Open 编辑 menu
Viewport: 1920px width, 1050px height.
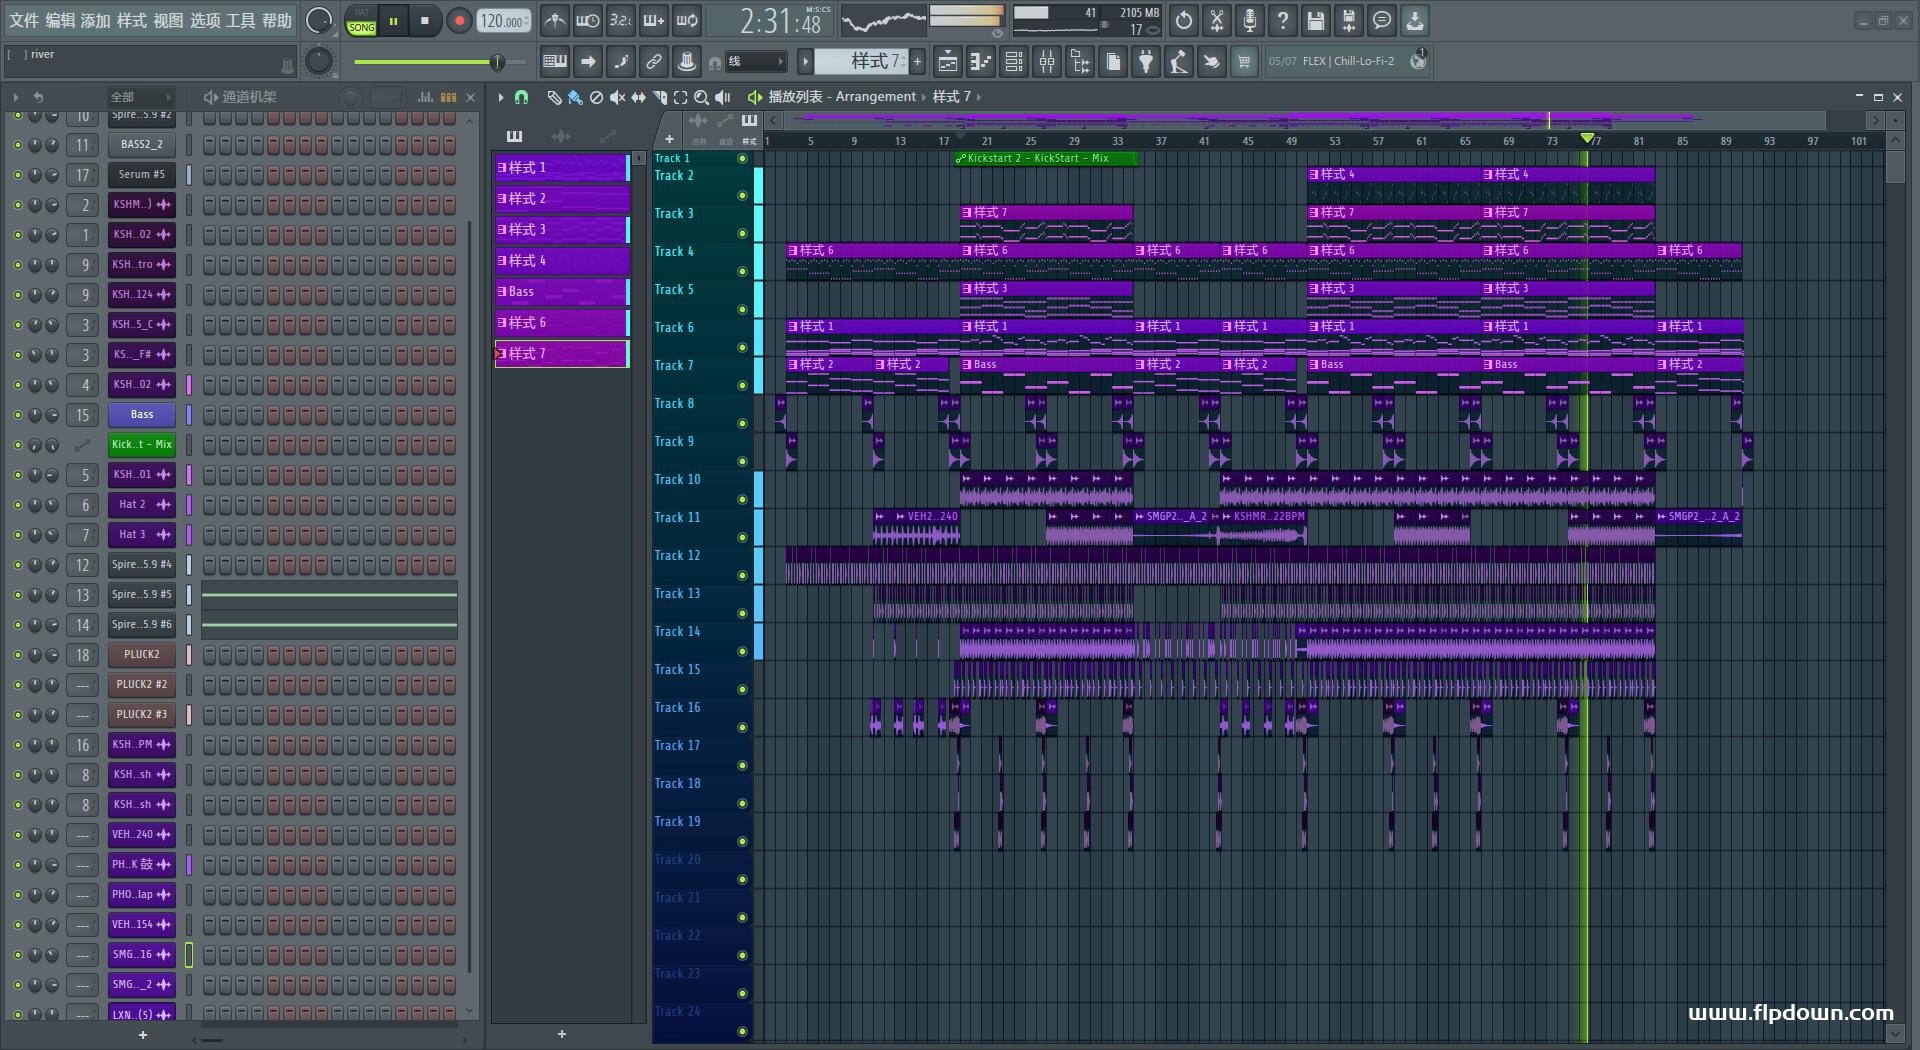[60, 20]
